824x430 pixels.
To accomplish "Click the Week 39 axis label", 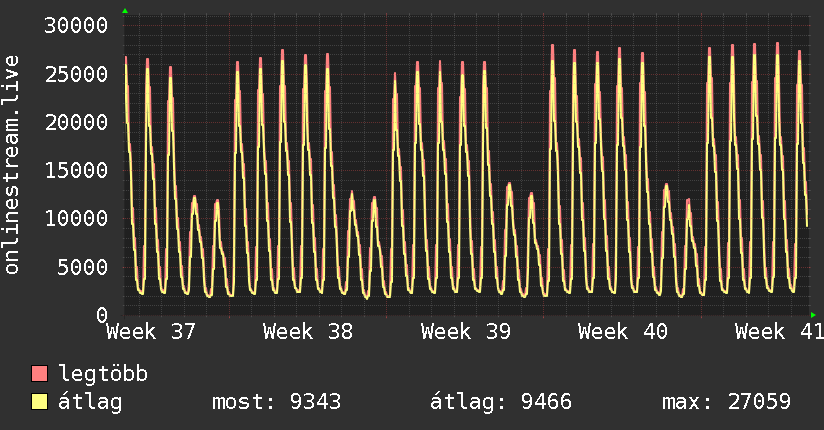I will (466, 332).
